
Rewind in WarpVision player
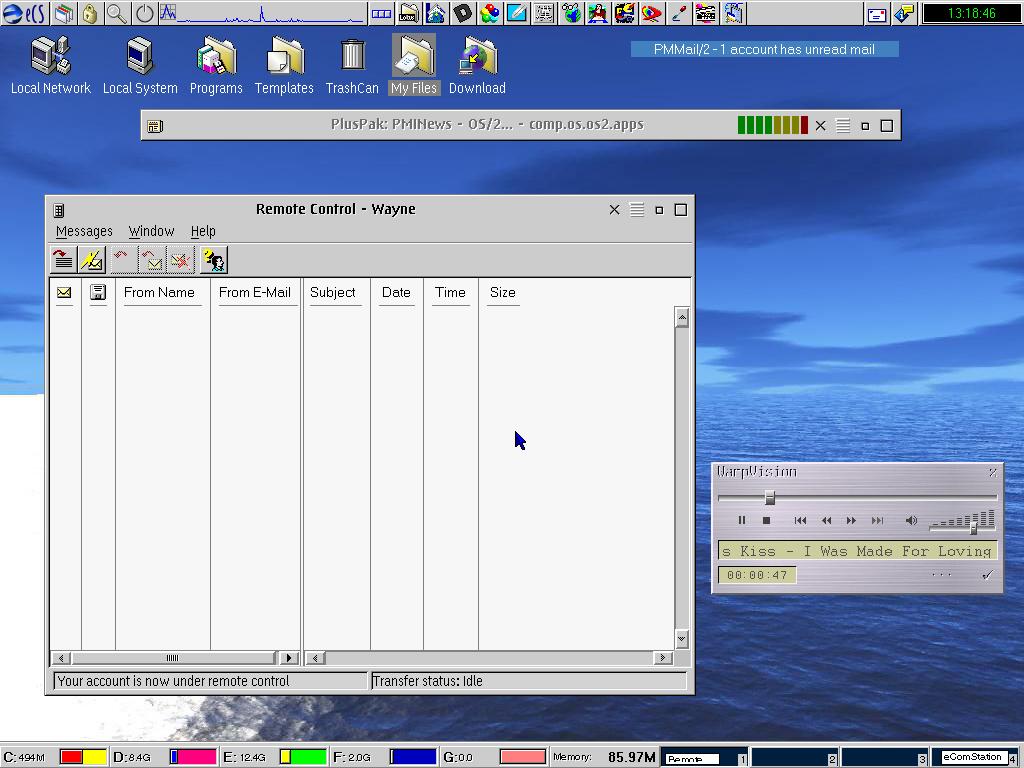coord(826,520)
